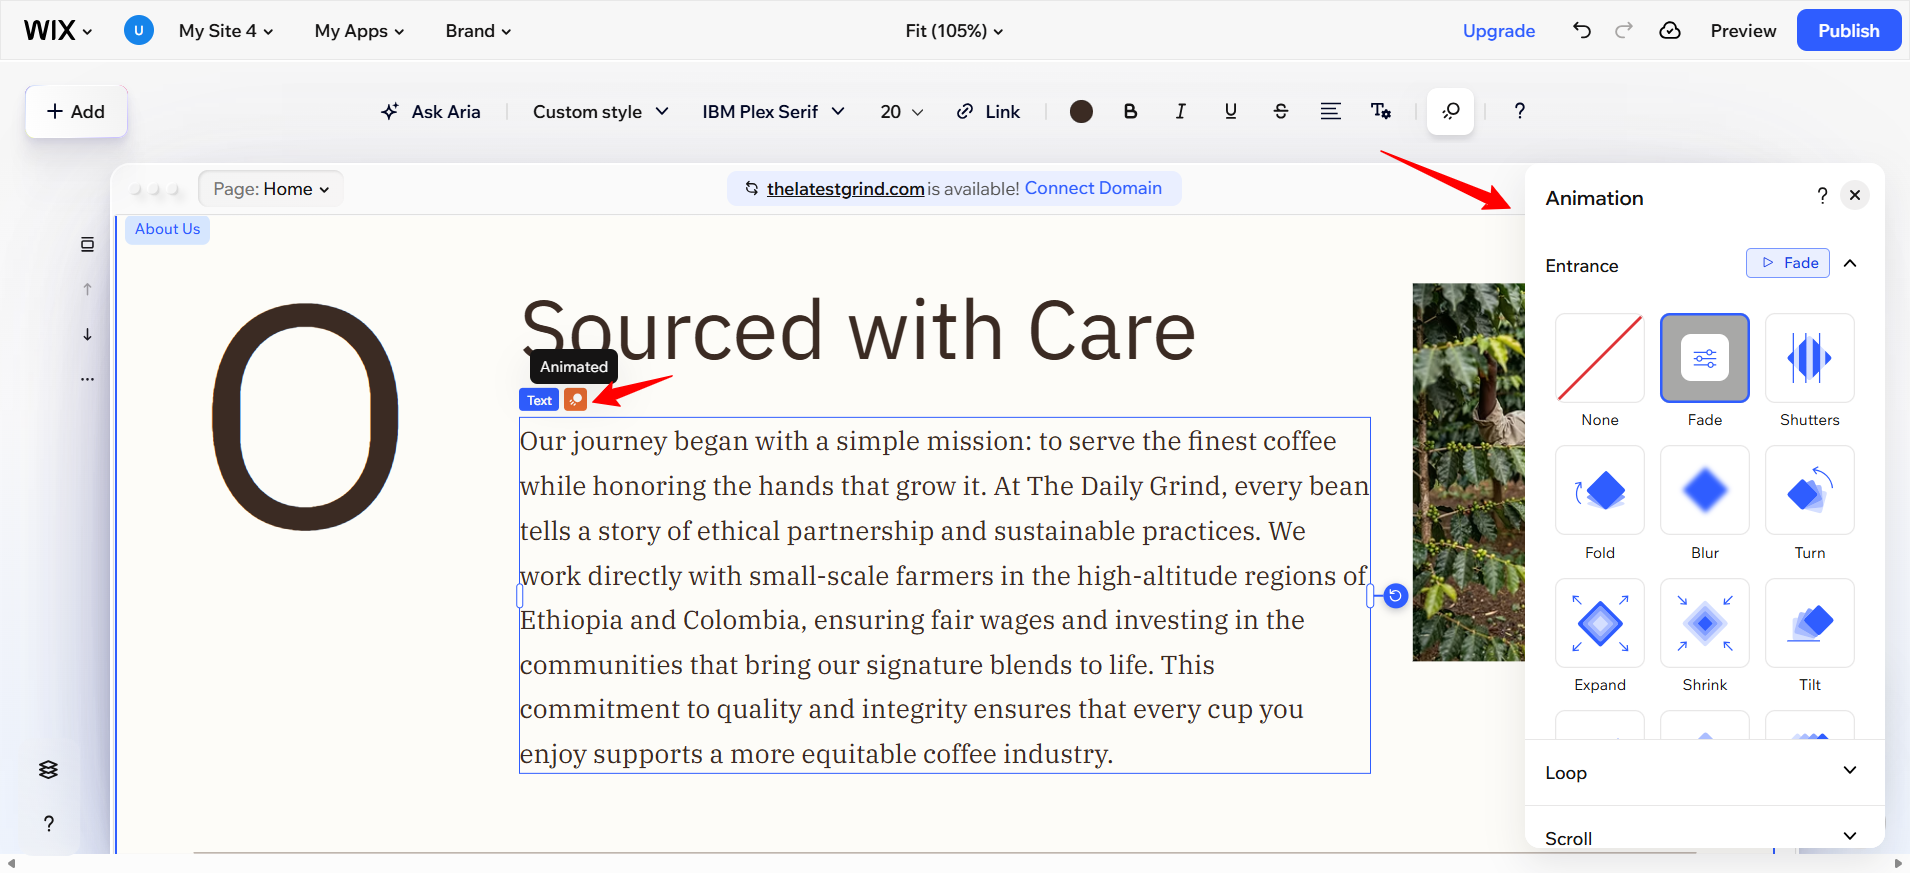The width and height of the screenshot is (1910, 873).
Task: Select the Fade animation tile
Action: (x=1705, y=358)
